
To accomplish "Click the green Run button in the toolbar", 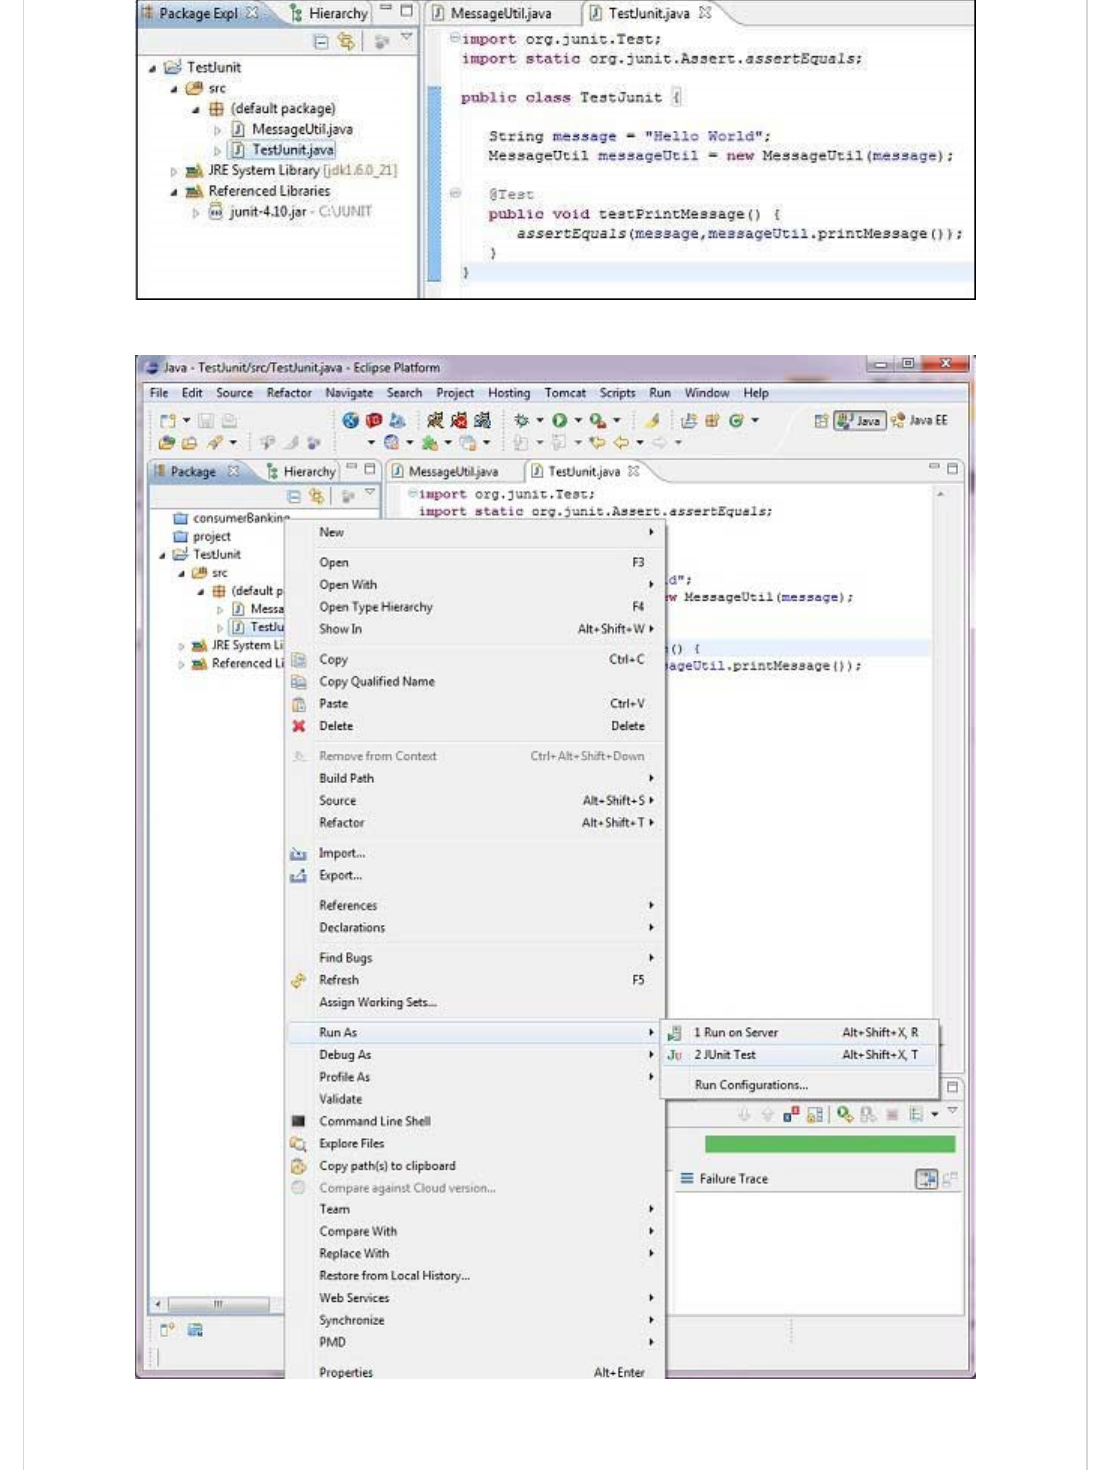I will point(559,421).
